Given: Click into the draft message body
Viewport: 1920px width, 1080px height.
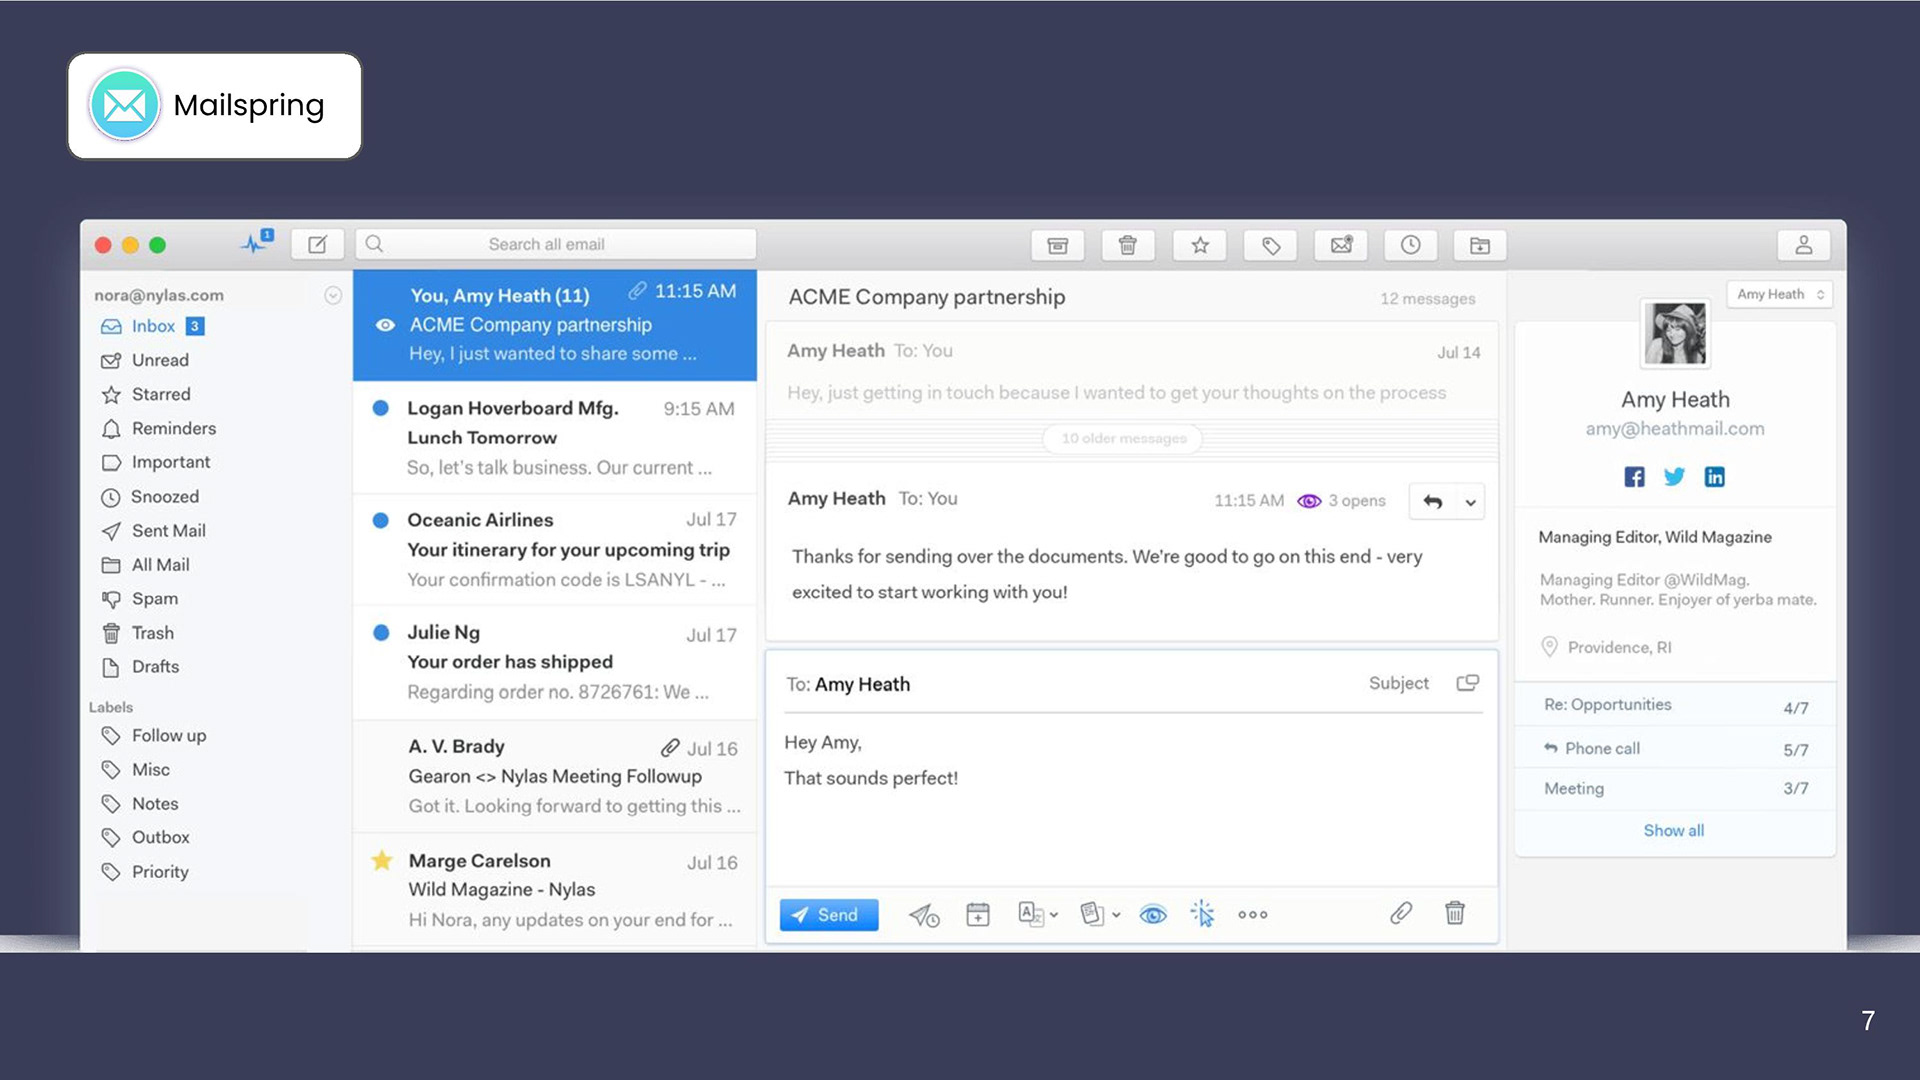Looking at the screenshot, I should coord(1130,800).
